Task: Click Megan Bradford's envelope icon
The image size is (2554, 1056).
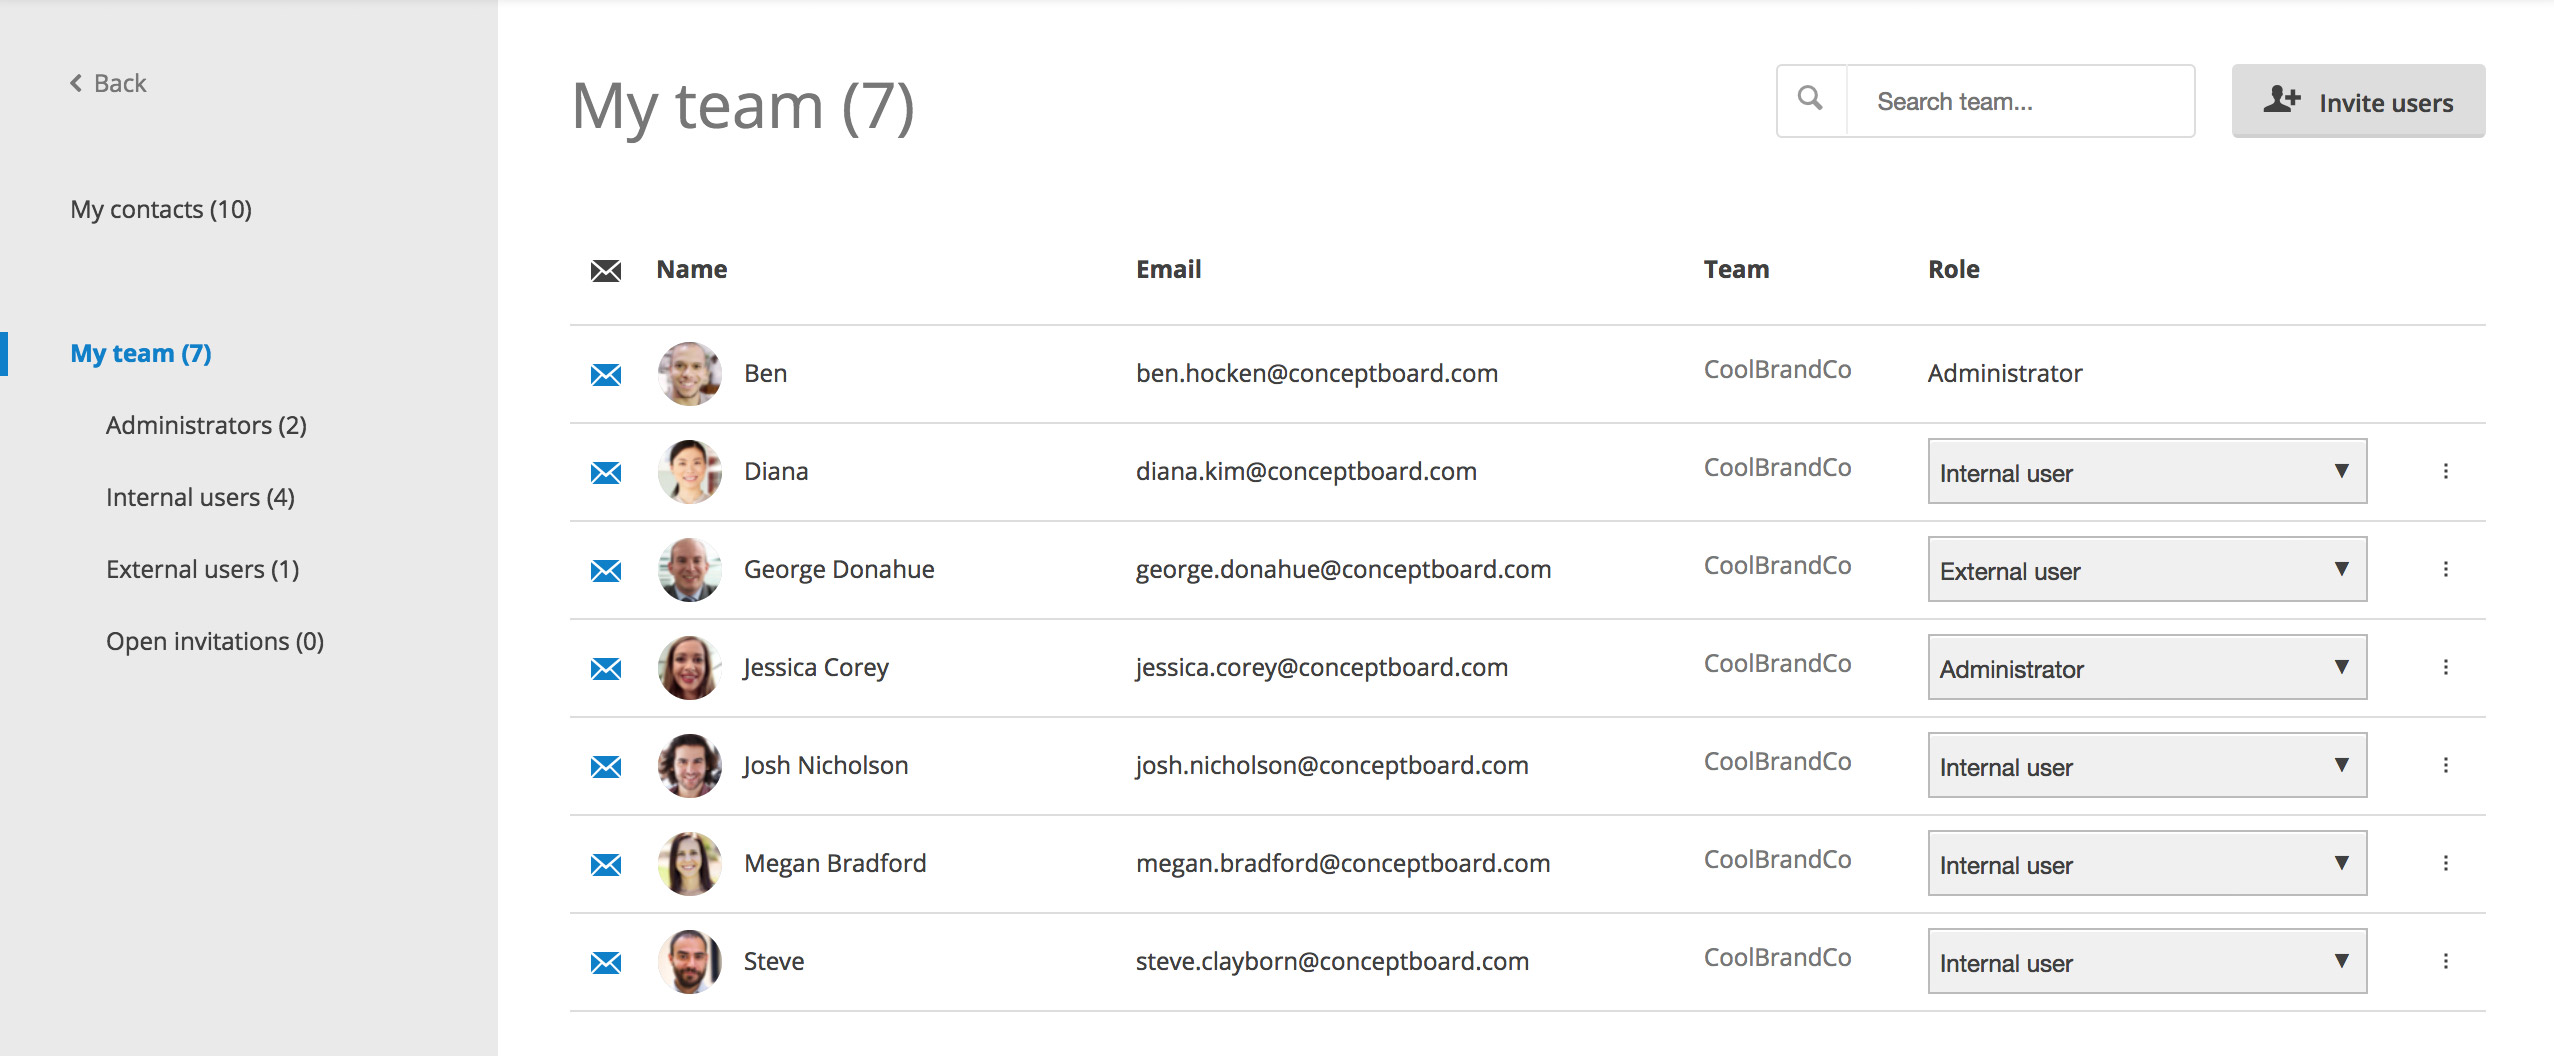Action: [606, 864]
